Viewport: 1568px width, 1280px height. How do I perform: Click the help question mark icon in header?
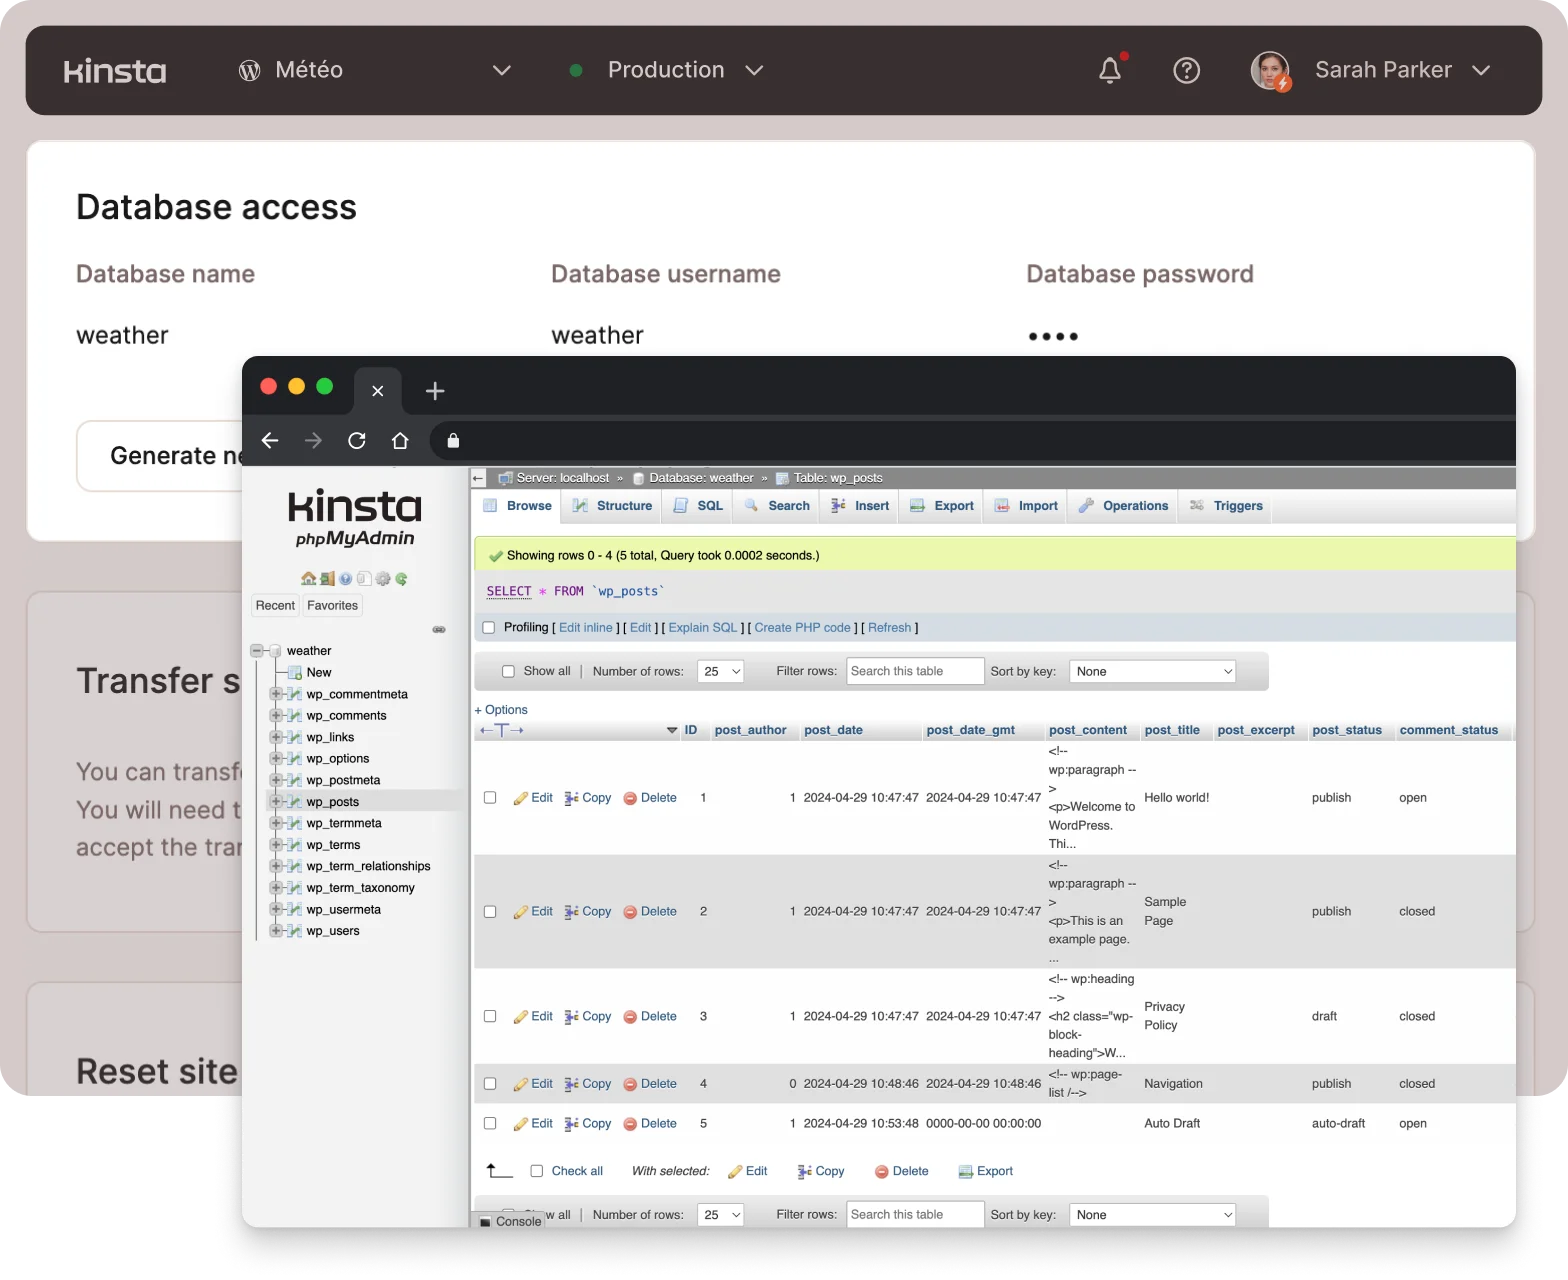(1186, 70)
